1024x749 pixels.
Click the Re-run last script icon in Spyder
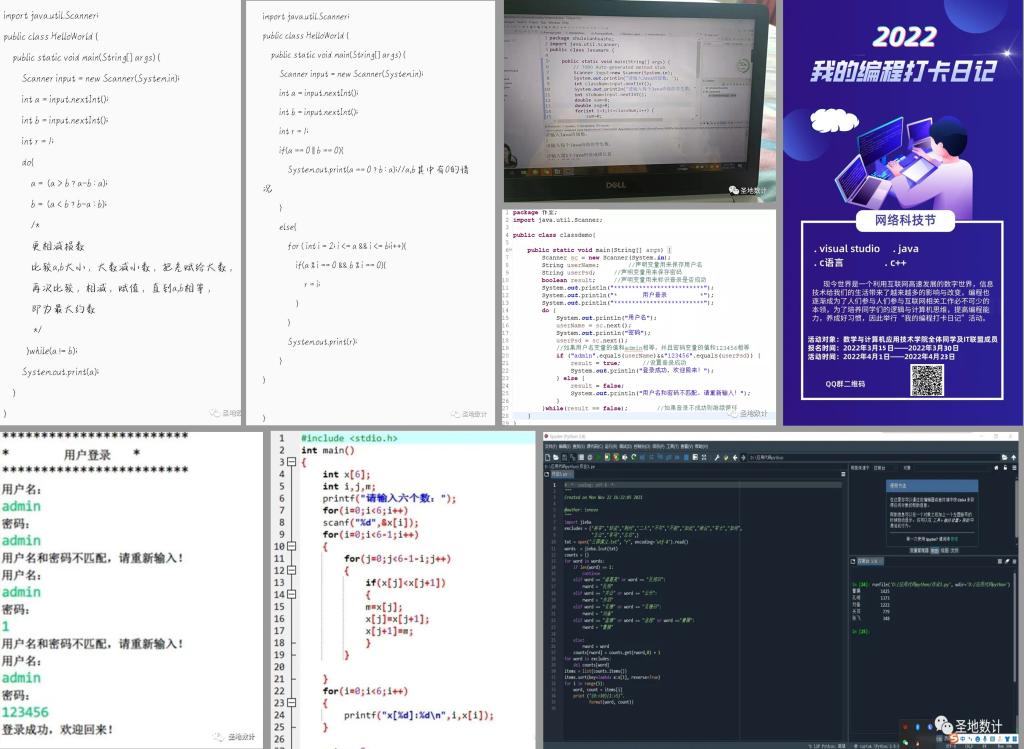click(633, 458)
